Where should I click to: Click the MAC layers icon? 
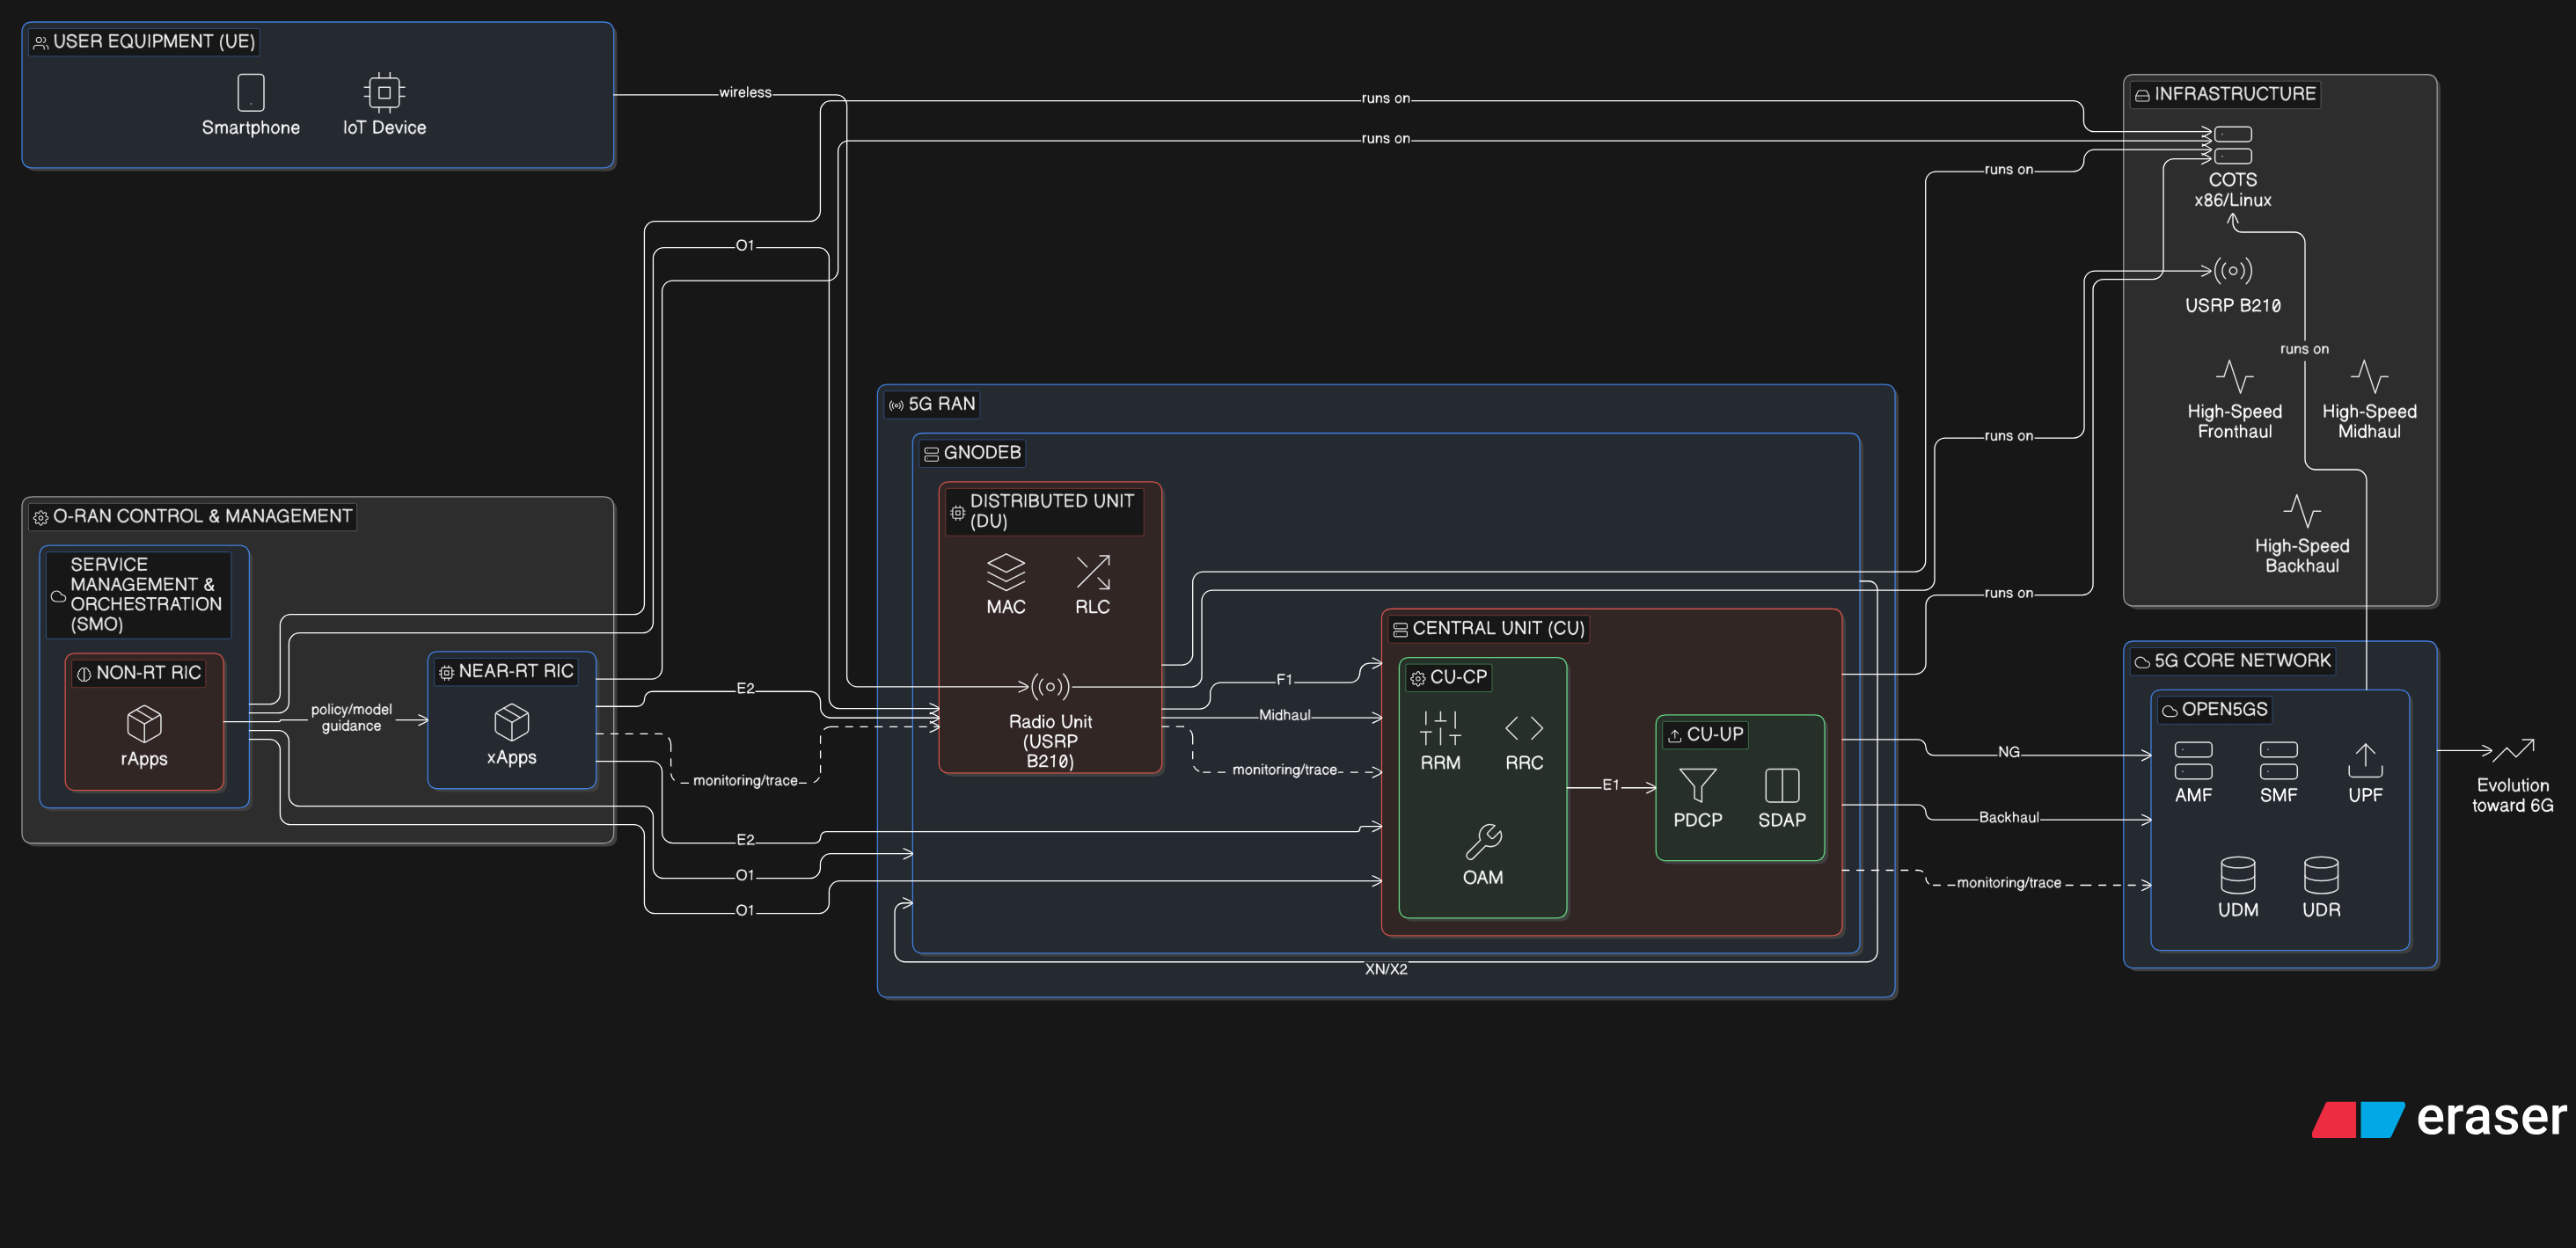(x=1006, y=572)
